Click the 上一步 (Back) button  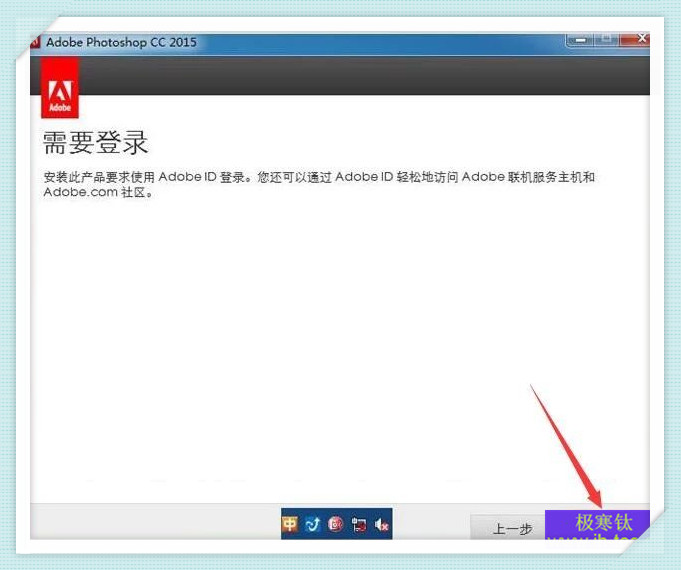(x=508, y=527)
